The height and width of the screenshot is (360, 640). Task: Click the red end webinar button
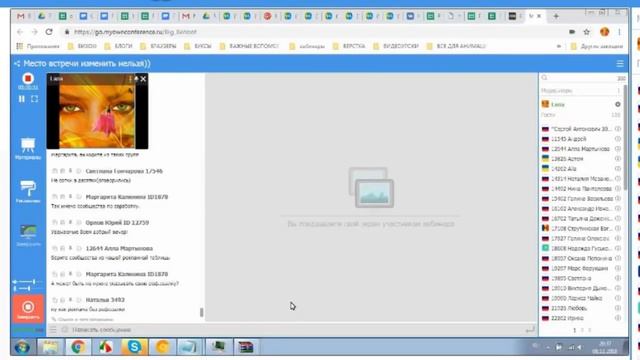click(x=28, y=309)
